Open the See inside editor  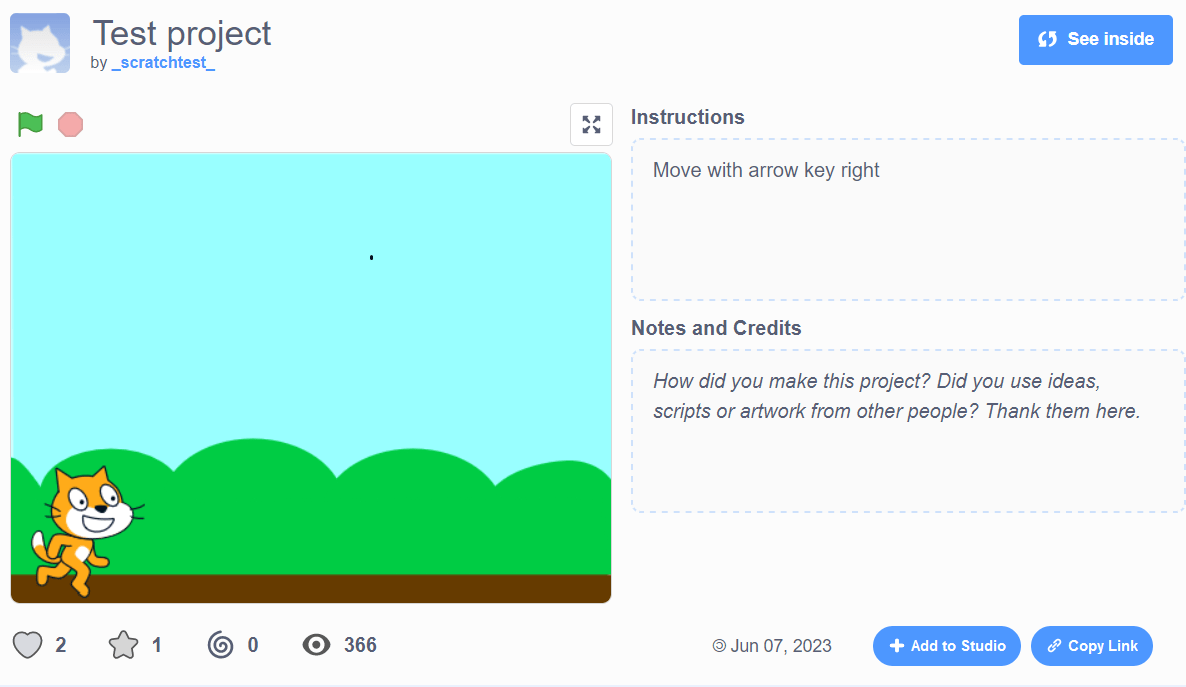click(x=1095, y=39)
